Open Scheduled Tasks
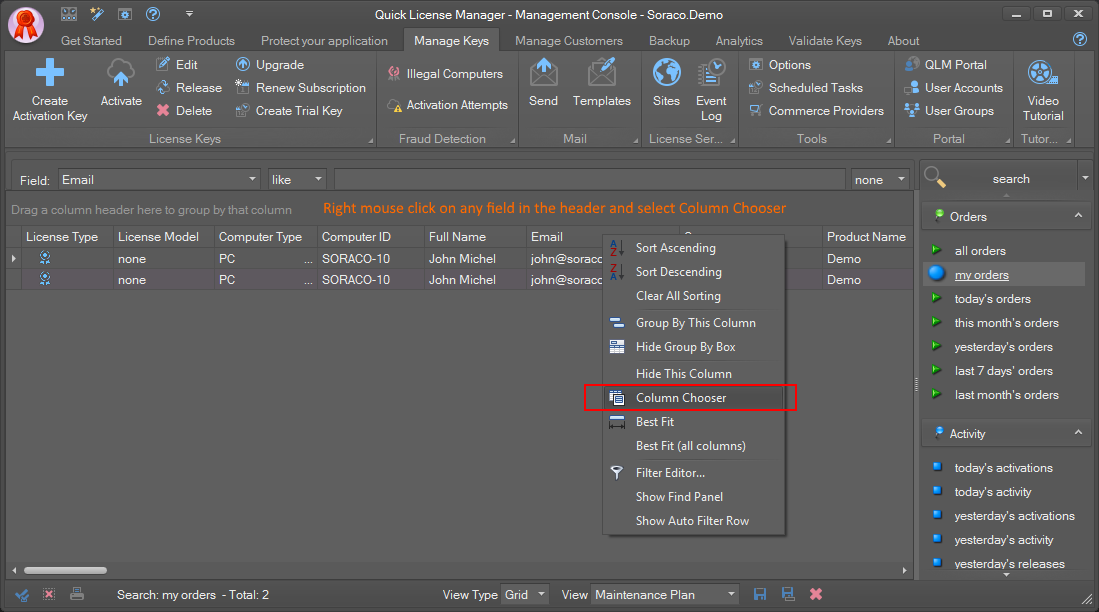This screenshot has width=1099, height=612. [x=806, y=88]
